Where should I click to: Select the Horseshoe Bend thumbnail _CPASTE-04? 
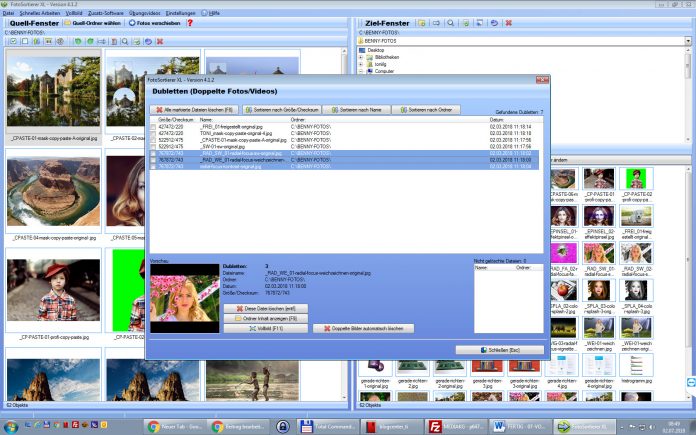coord(53,192)
